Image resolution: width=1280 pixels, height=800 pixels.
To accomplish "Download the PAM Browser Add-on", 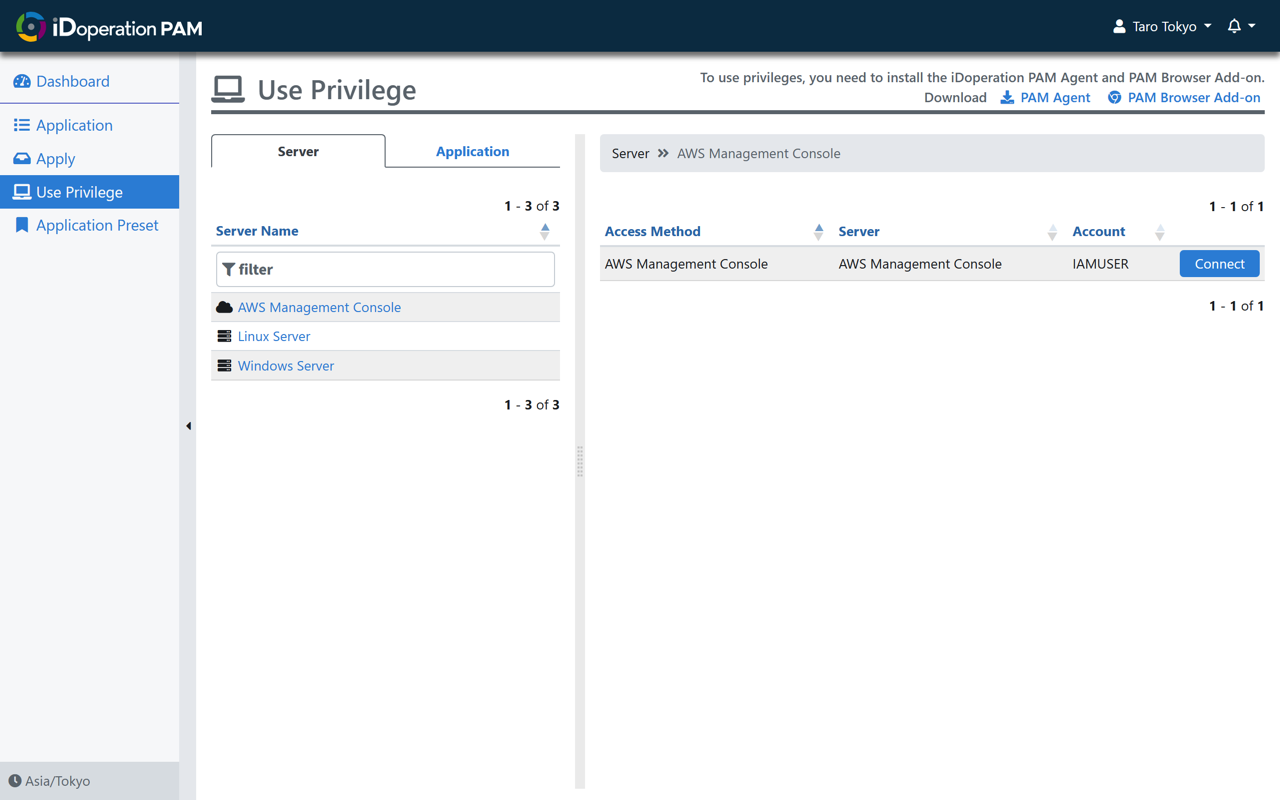I will (x=1184, y=97).
